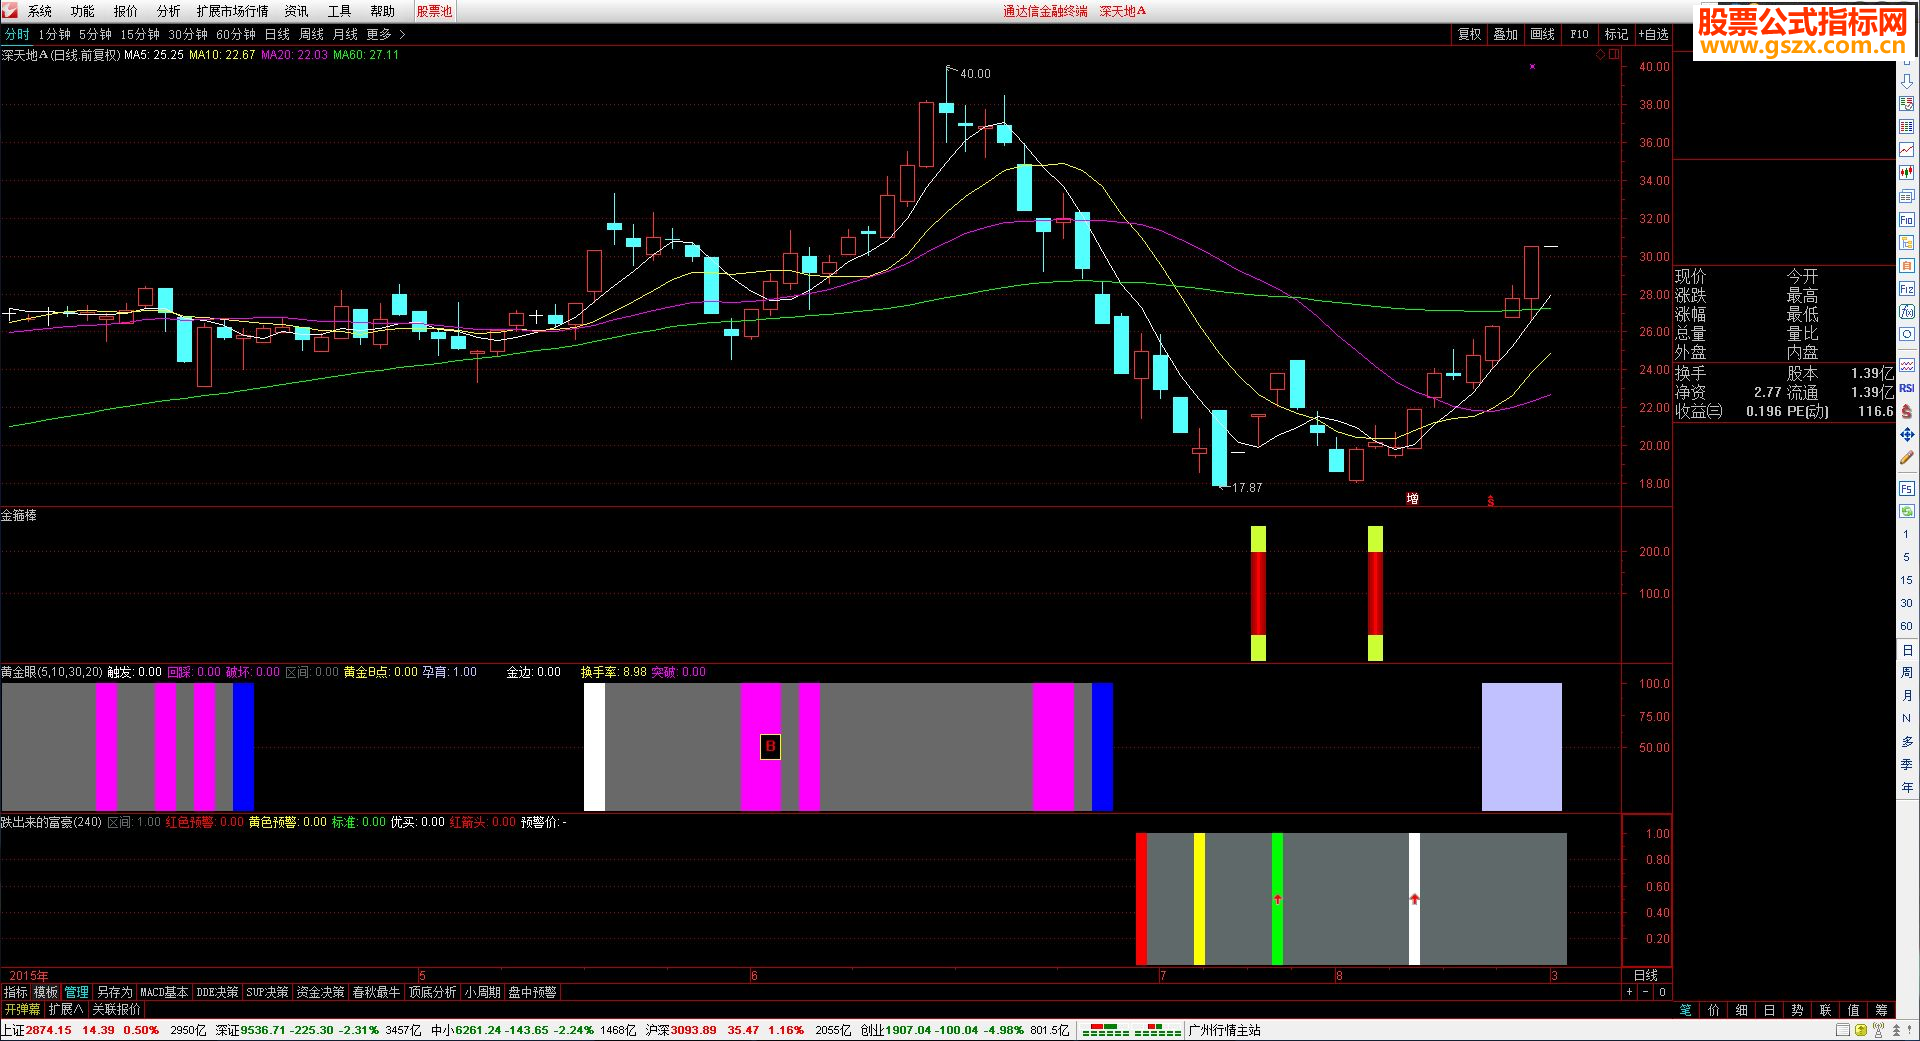The height and width of the screenshot is (1041, 1920).
Task: Click the double up-arrow status bar icon
Action: pyautogui.click(x=1896, y=1030)
